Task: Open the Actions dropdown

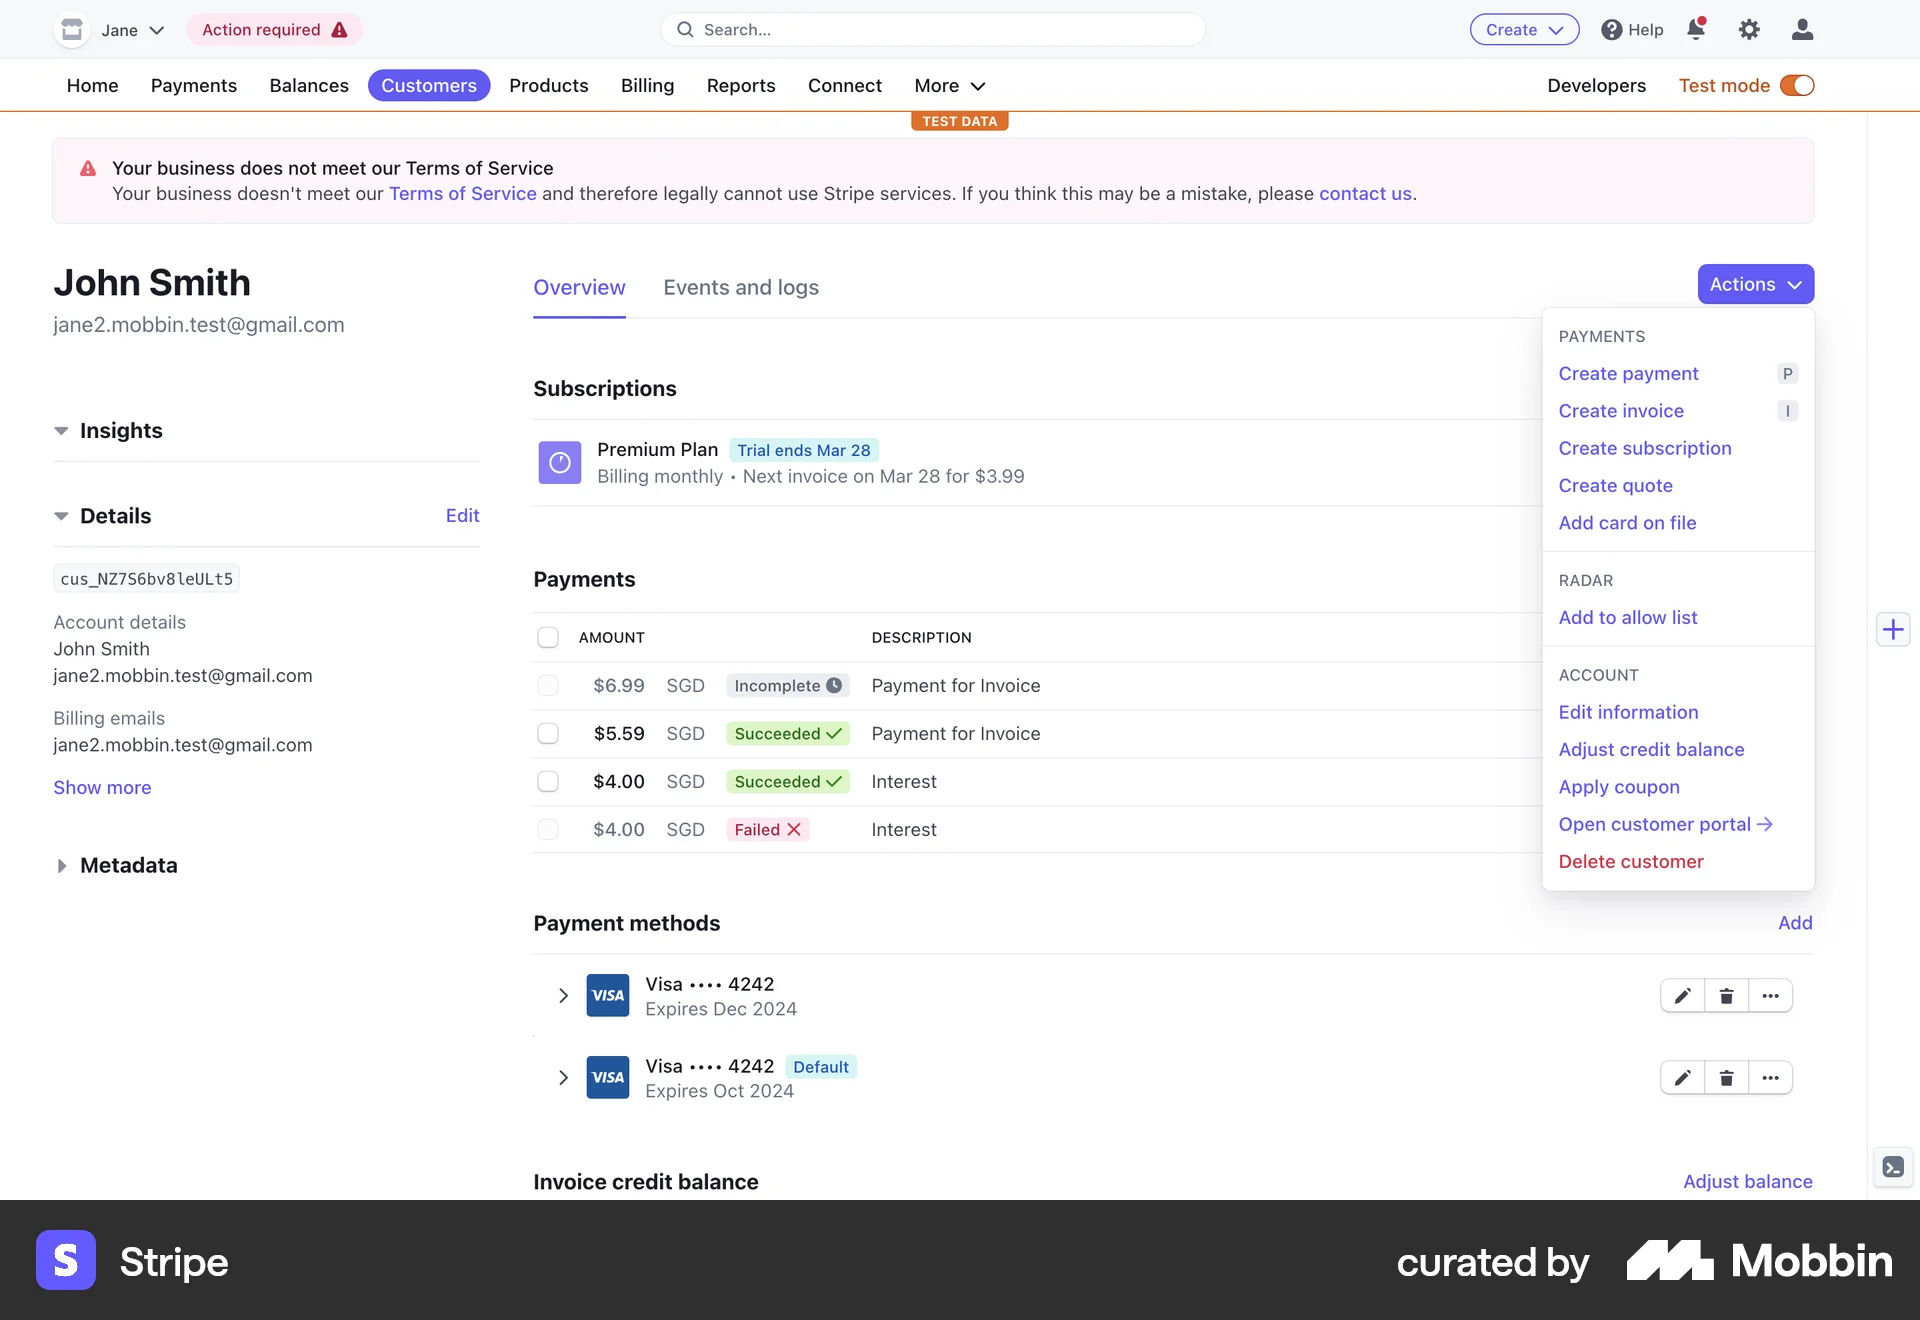Action: 1755,284
